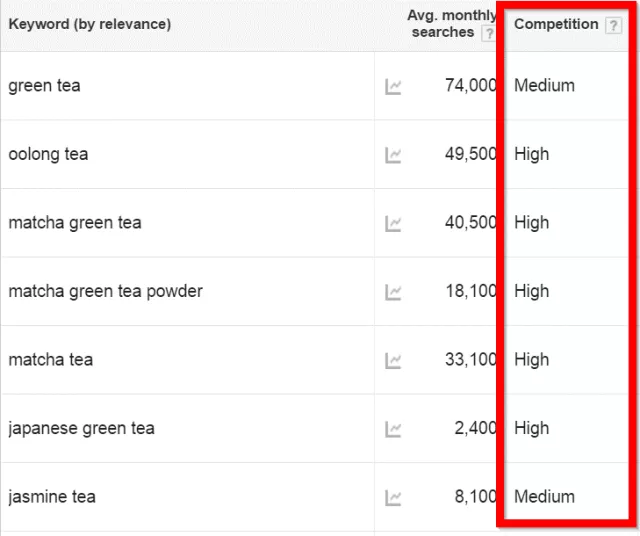640x536 pixels.
Task: Choose the matcha green tea keyword
Action: 75,223
